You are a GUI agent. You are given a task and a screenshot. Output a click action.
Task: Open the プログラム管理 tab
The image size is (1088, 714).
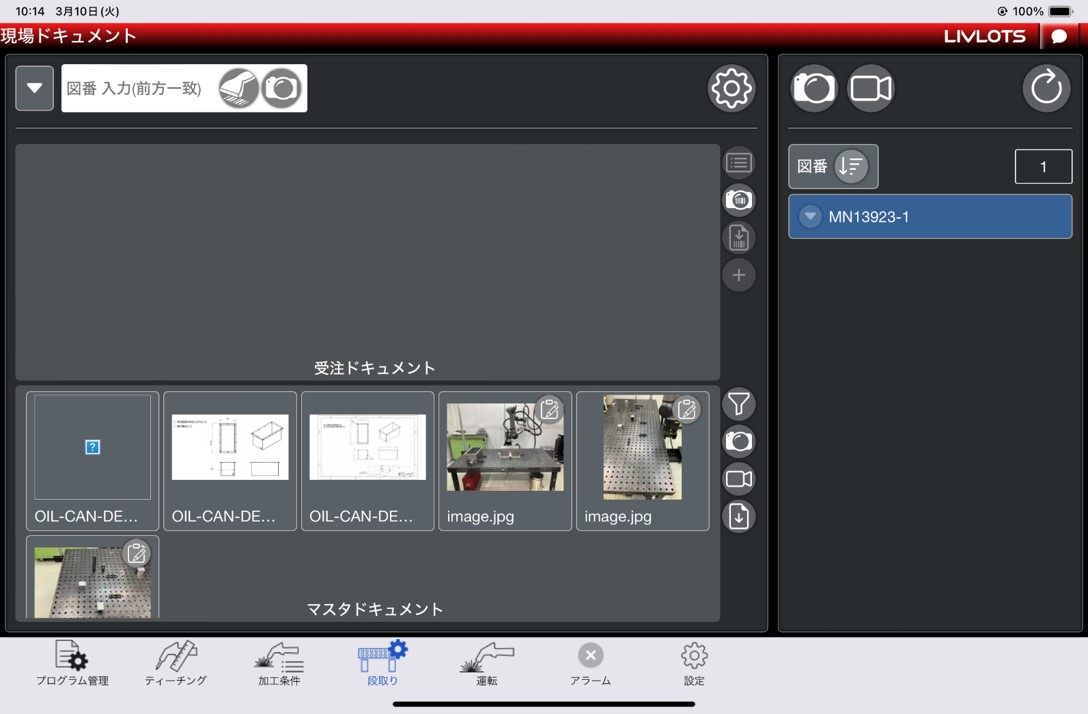click(x=72, y=665)
